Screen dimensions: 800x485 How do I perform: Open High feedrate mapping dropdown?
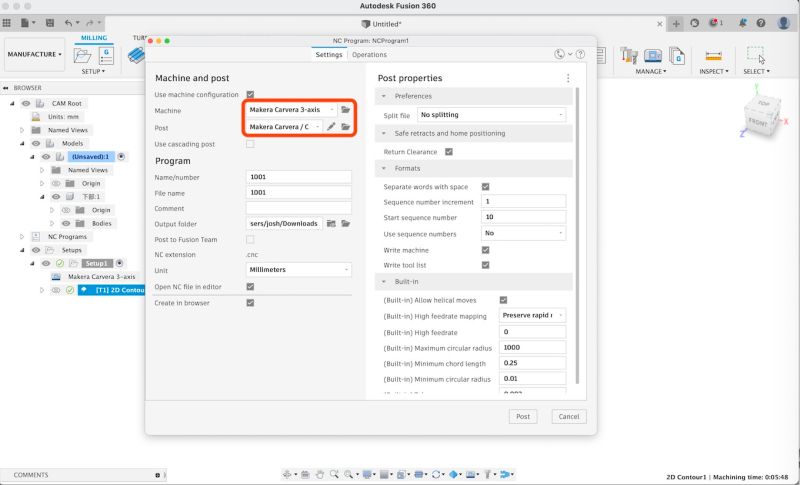coord(532,316)
